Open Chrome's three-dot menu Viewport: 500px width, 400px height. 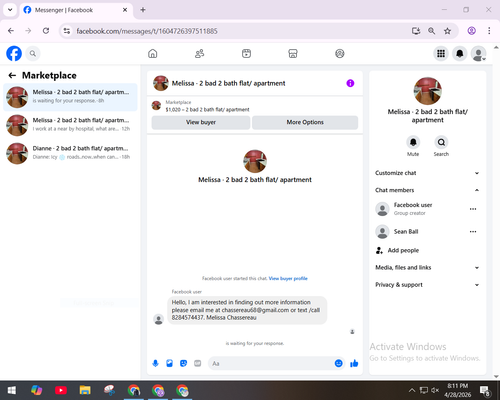(489, 31)
